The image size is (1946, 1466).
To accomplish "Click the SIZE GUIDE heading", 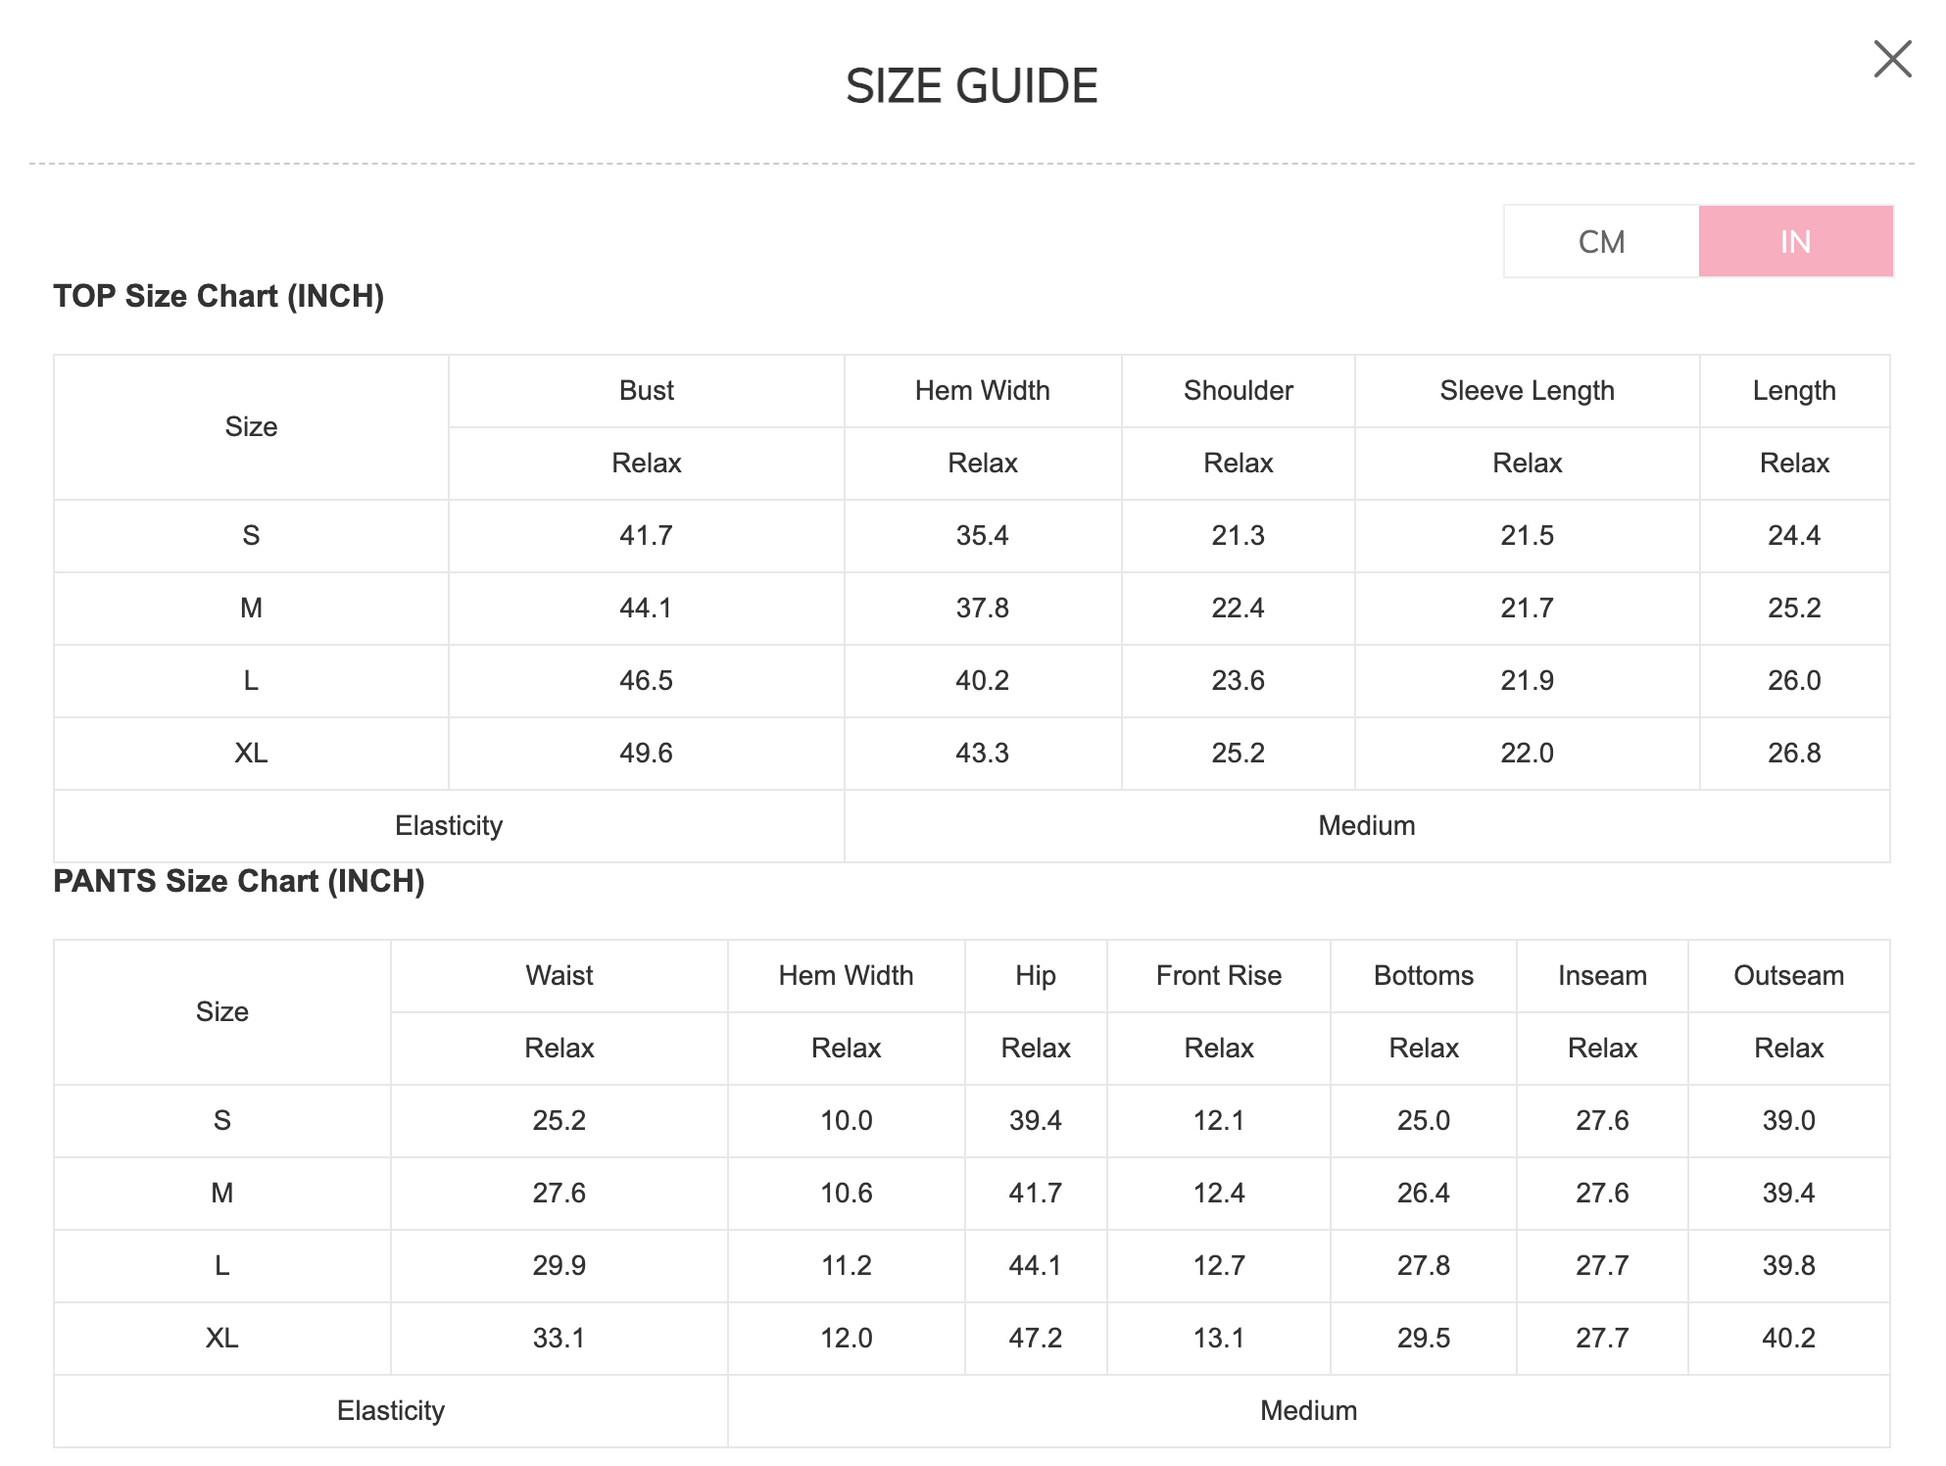I will tap(971, 86).
